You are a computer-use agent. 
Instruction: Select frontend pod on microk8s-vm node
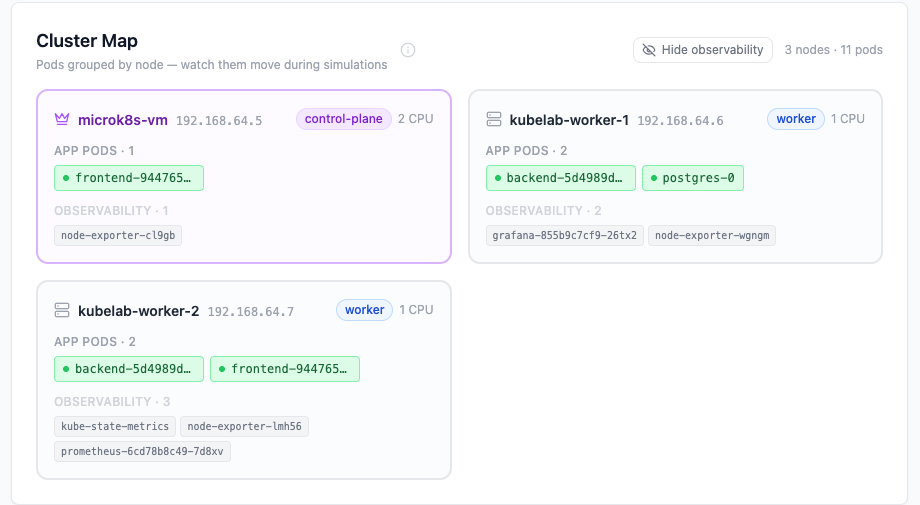coord(129,178)
